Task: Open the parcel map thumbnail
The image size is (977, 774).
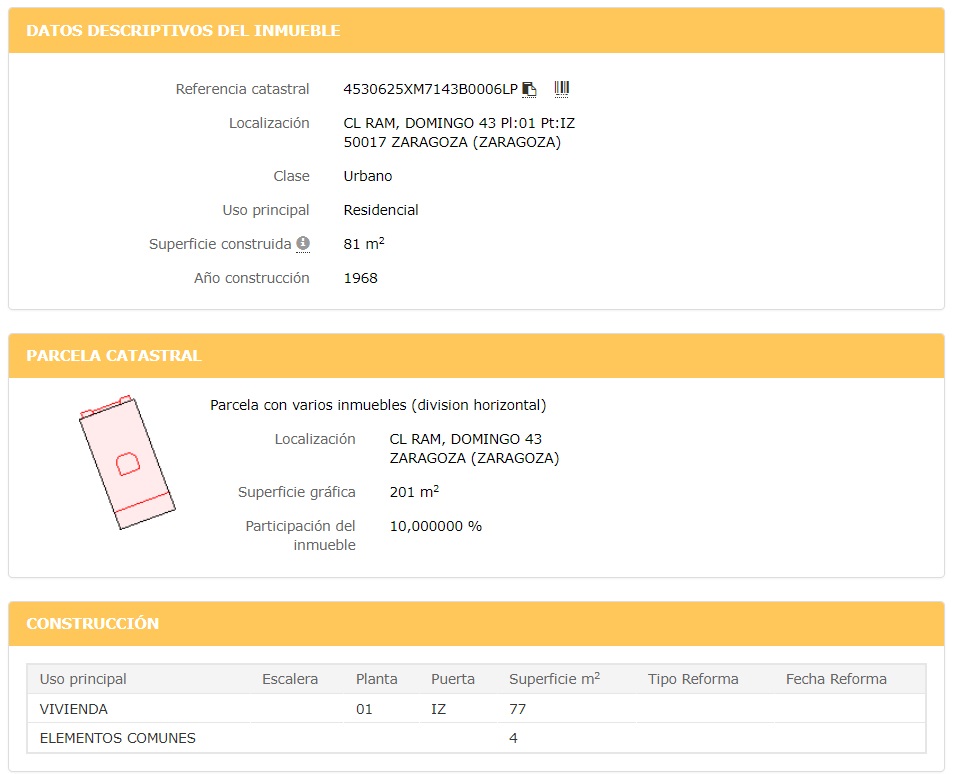Action: pos(127,462)
